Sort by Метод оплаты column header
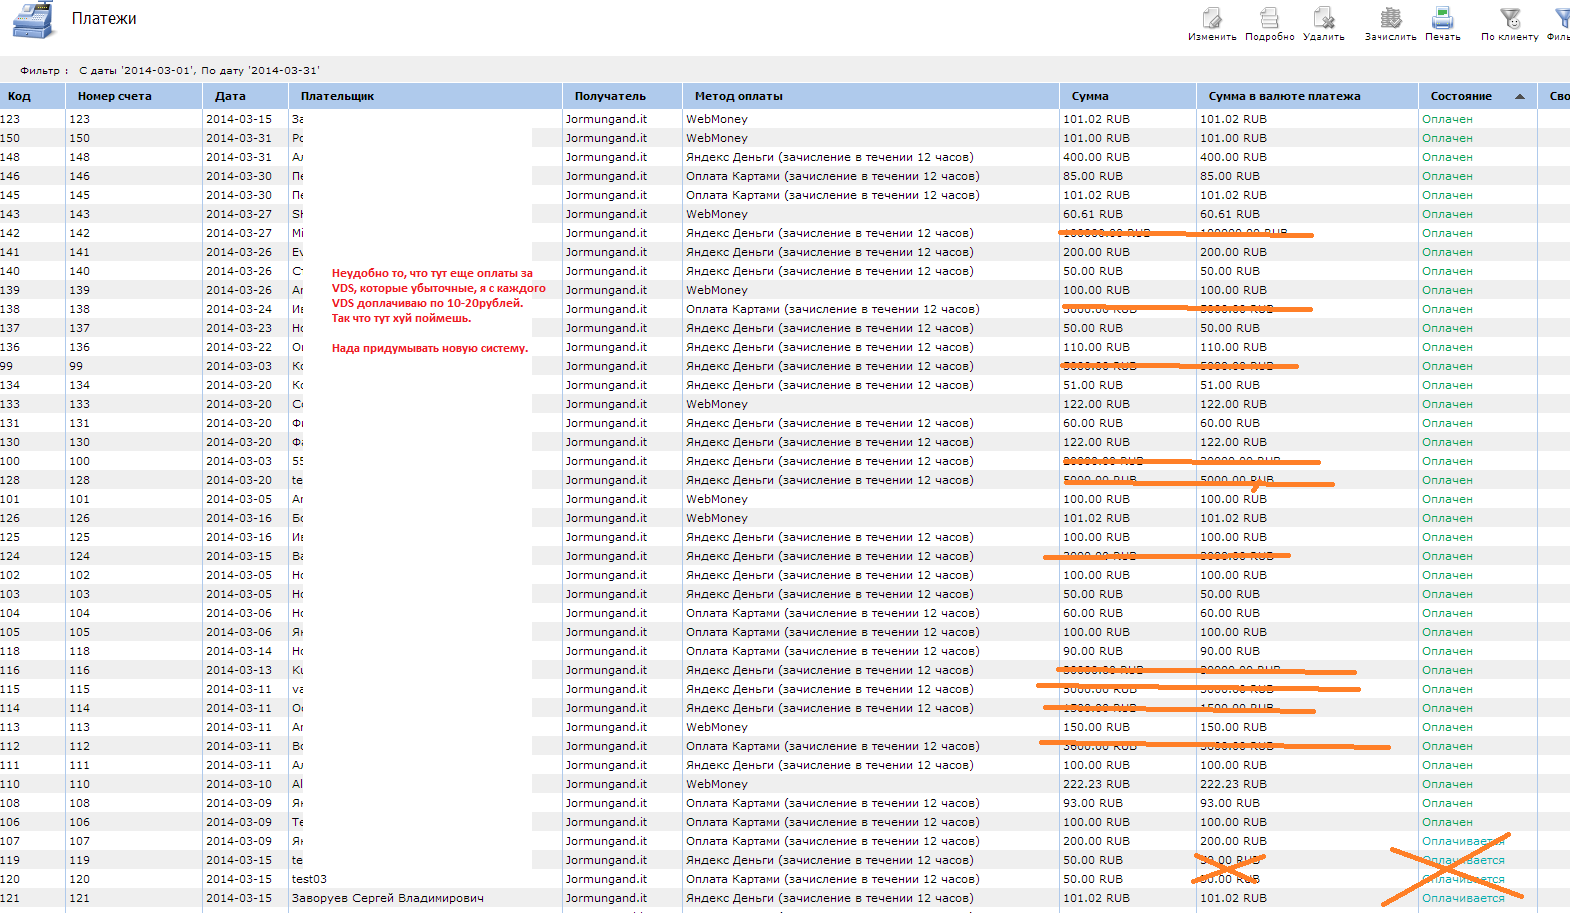This screenshot has width=1570, height=913. click(x=739, y=97)
